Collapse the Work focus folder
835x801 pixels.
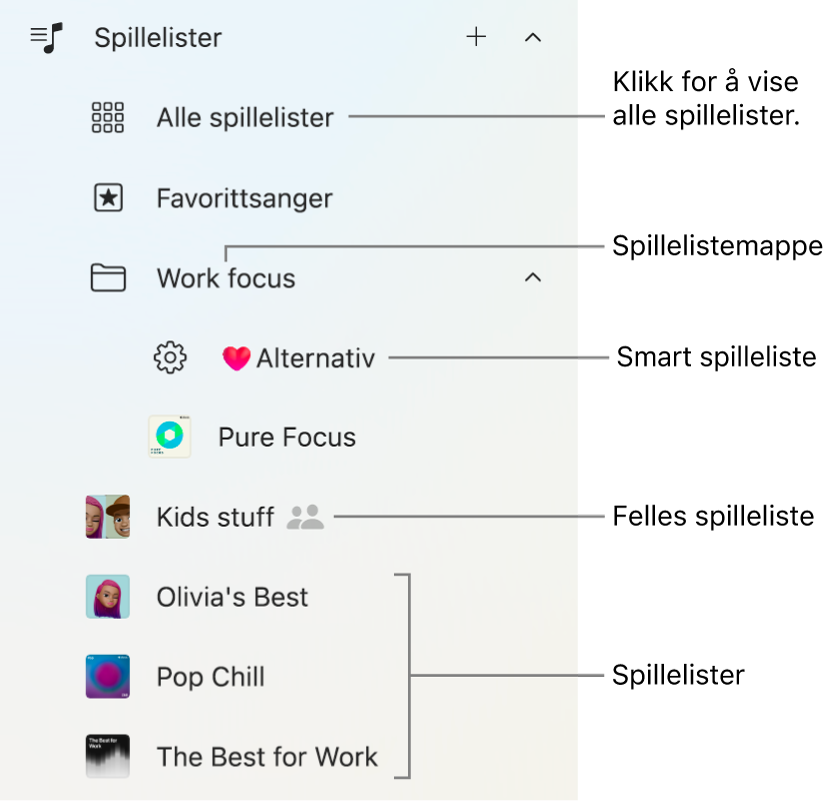coord(533,278)
